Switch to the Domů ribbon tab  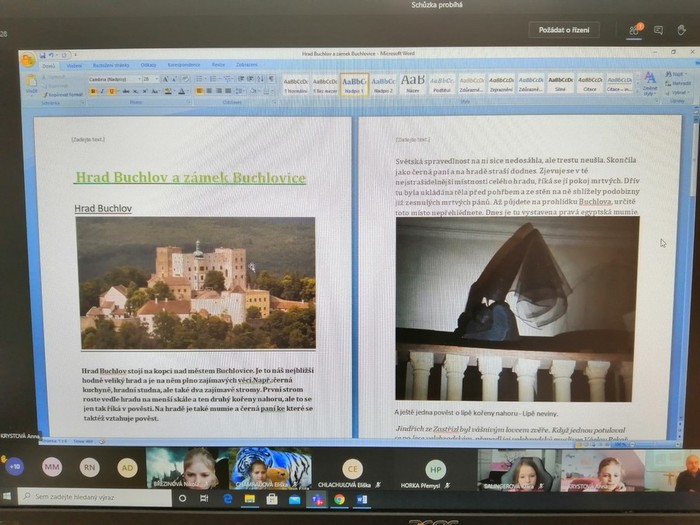pyautogui.click(x=48, y=66)
